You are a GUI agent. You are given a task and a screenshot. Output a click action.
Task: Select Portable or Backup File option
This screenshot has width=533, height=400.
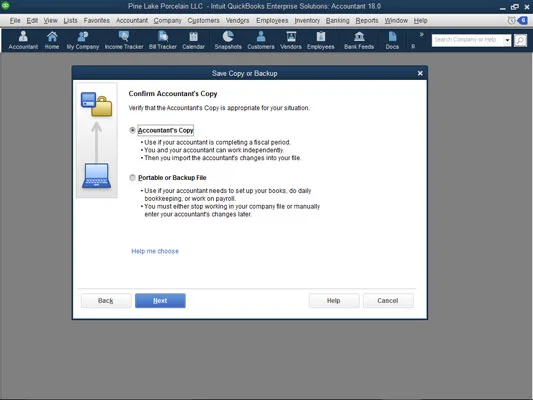pyautogui.click(x=132, y=177)
